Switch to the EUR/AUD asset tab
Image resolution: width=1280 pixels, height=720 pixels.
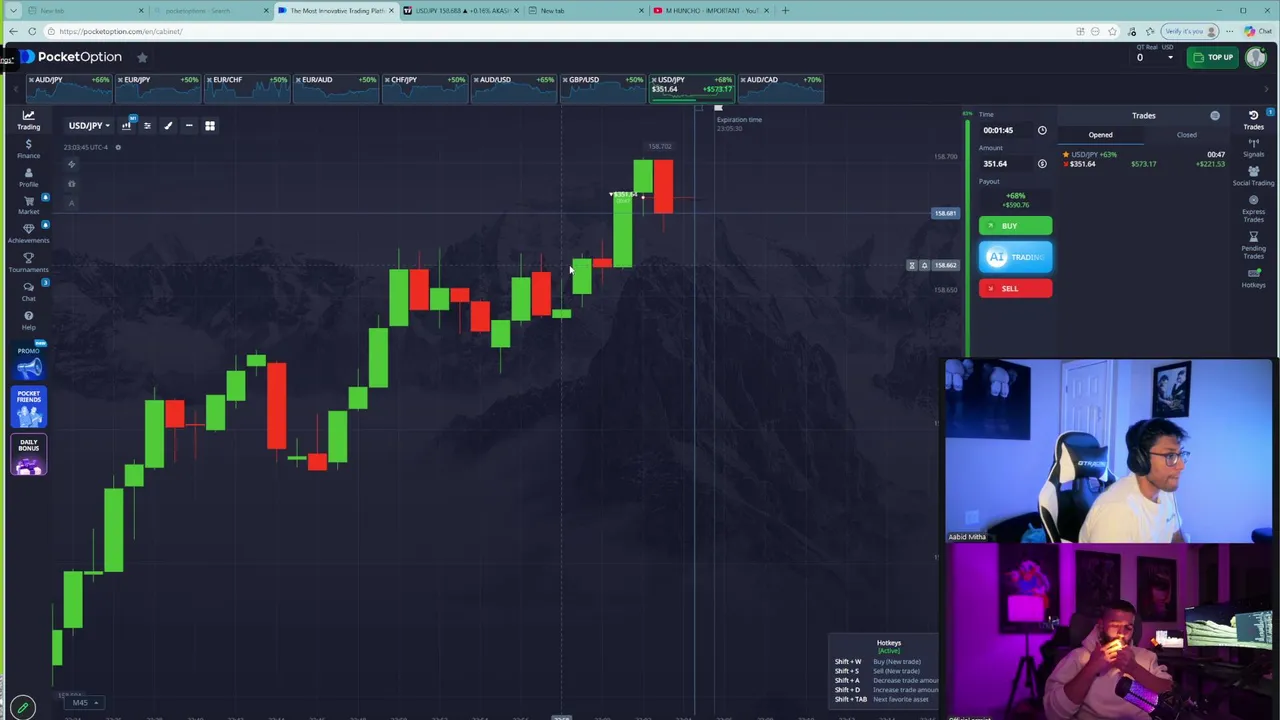pos(336,89)
